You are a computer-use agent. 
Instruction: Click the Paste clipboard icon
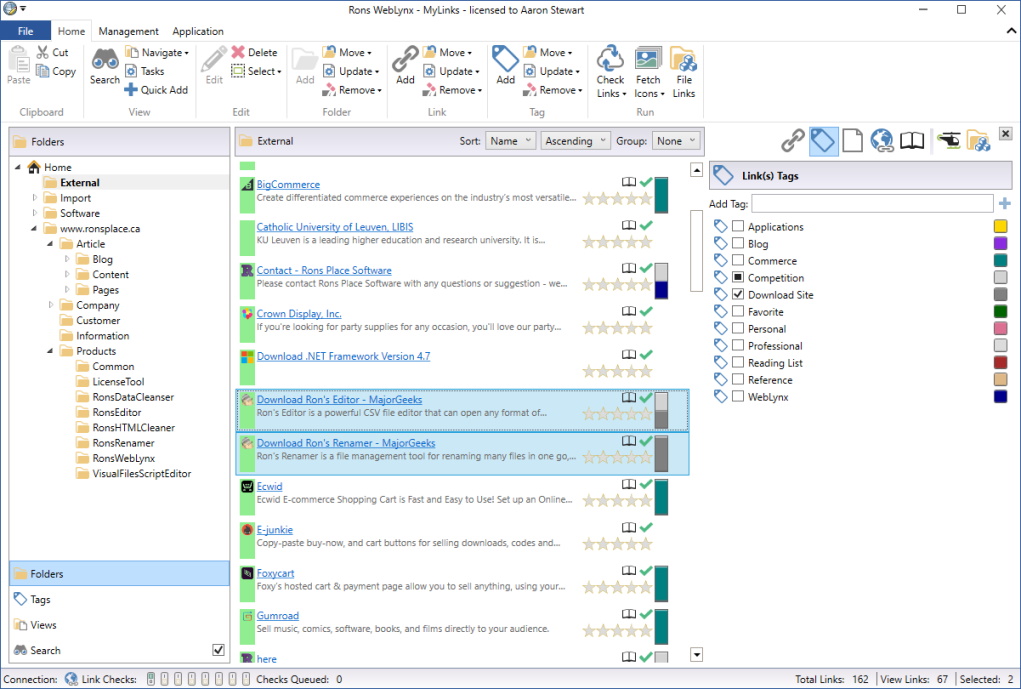(x=19, y=61)
